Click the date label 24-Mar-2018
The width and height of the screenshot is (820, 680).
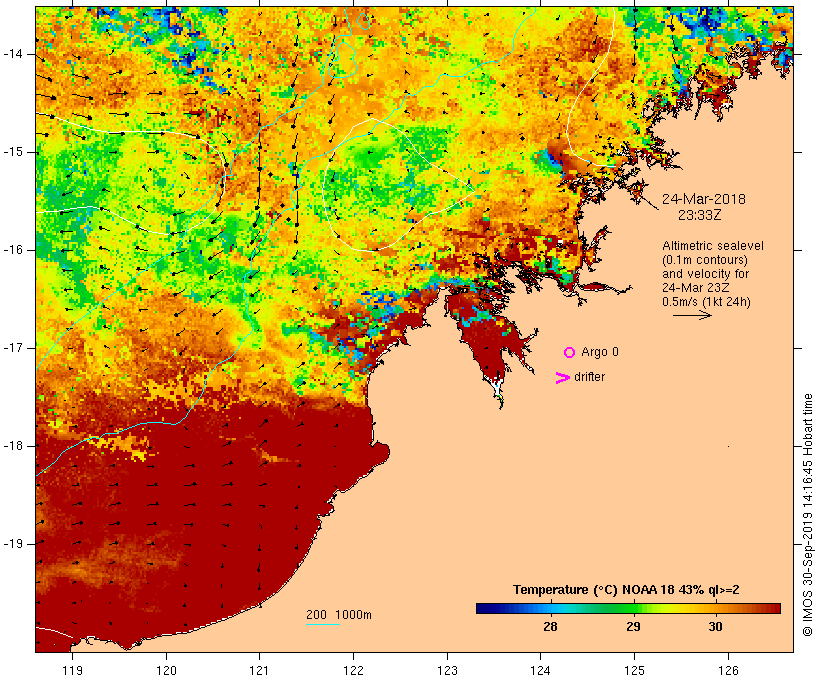tap(703, 199)
